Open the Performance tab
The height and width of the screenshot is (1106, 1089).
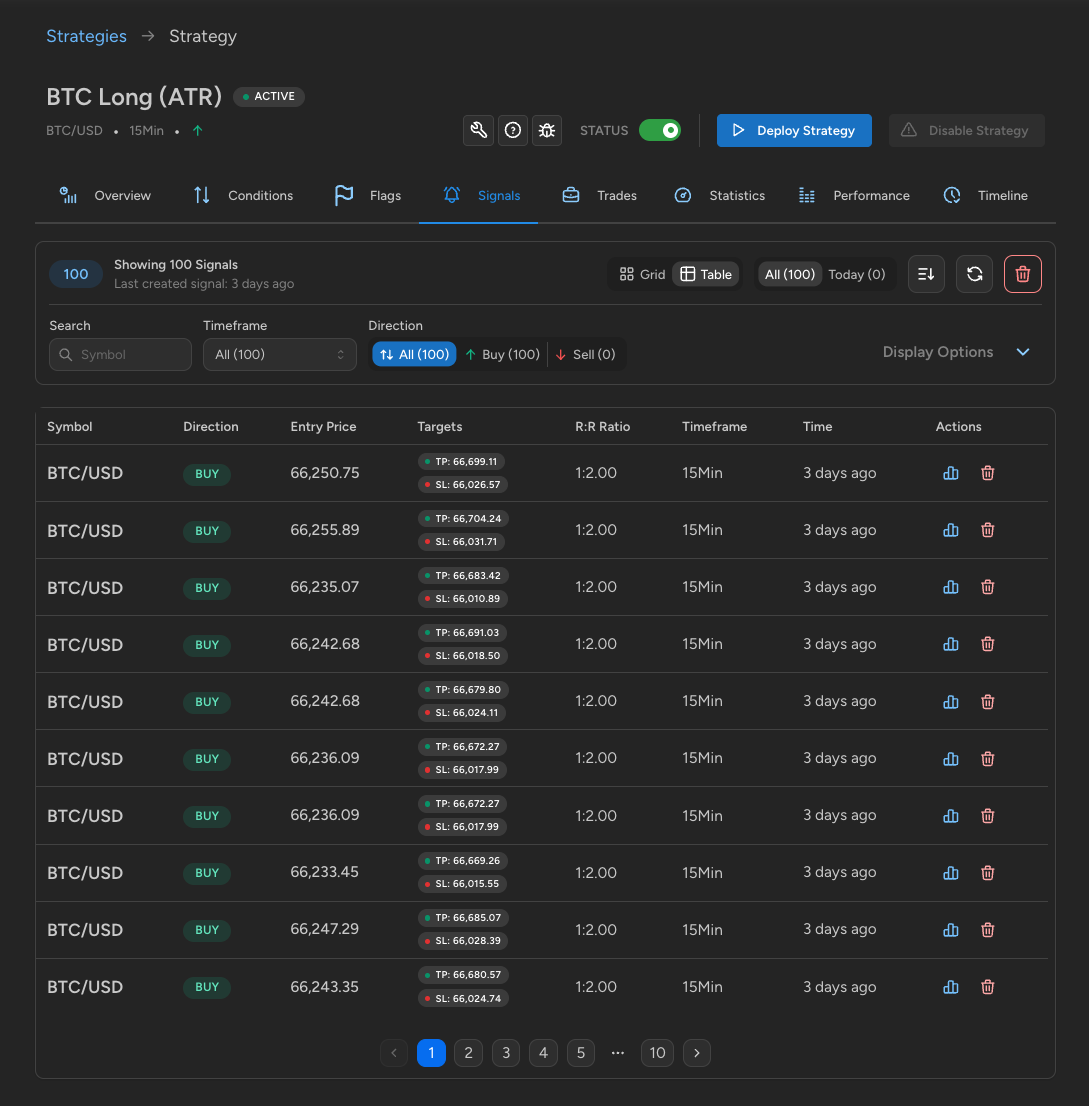(x=853, y=195)
